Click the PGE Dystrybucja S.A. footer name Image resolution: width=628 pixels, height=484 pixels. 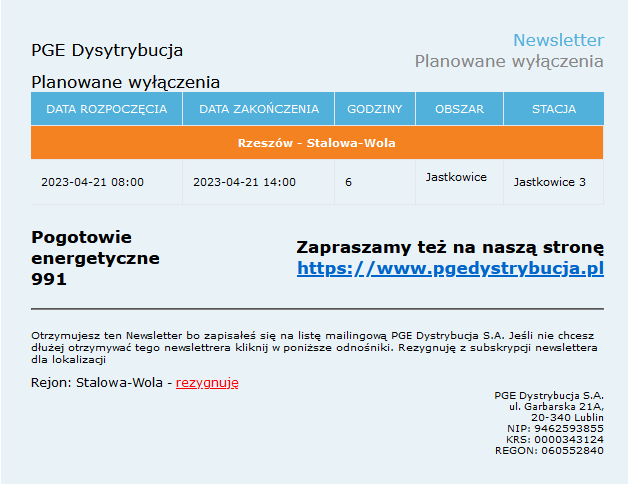(x=549, y=396)
